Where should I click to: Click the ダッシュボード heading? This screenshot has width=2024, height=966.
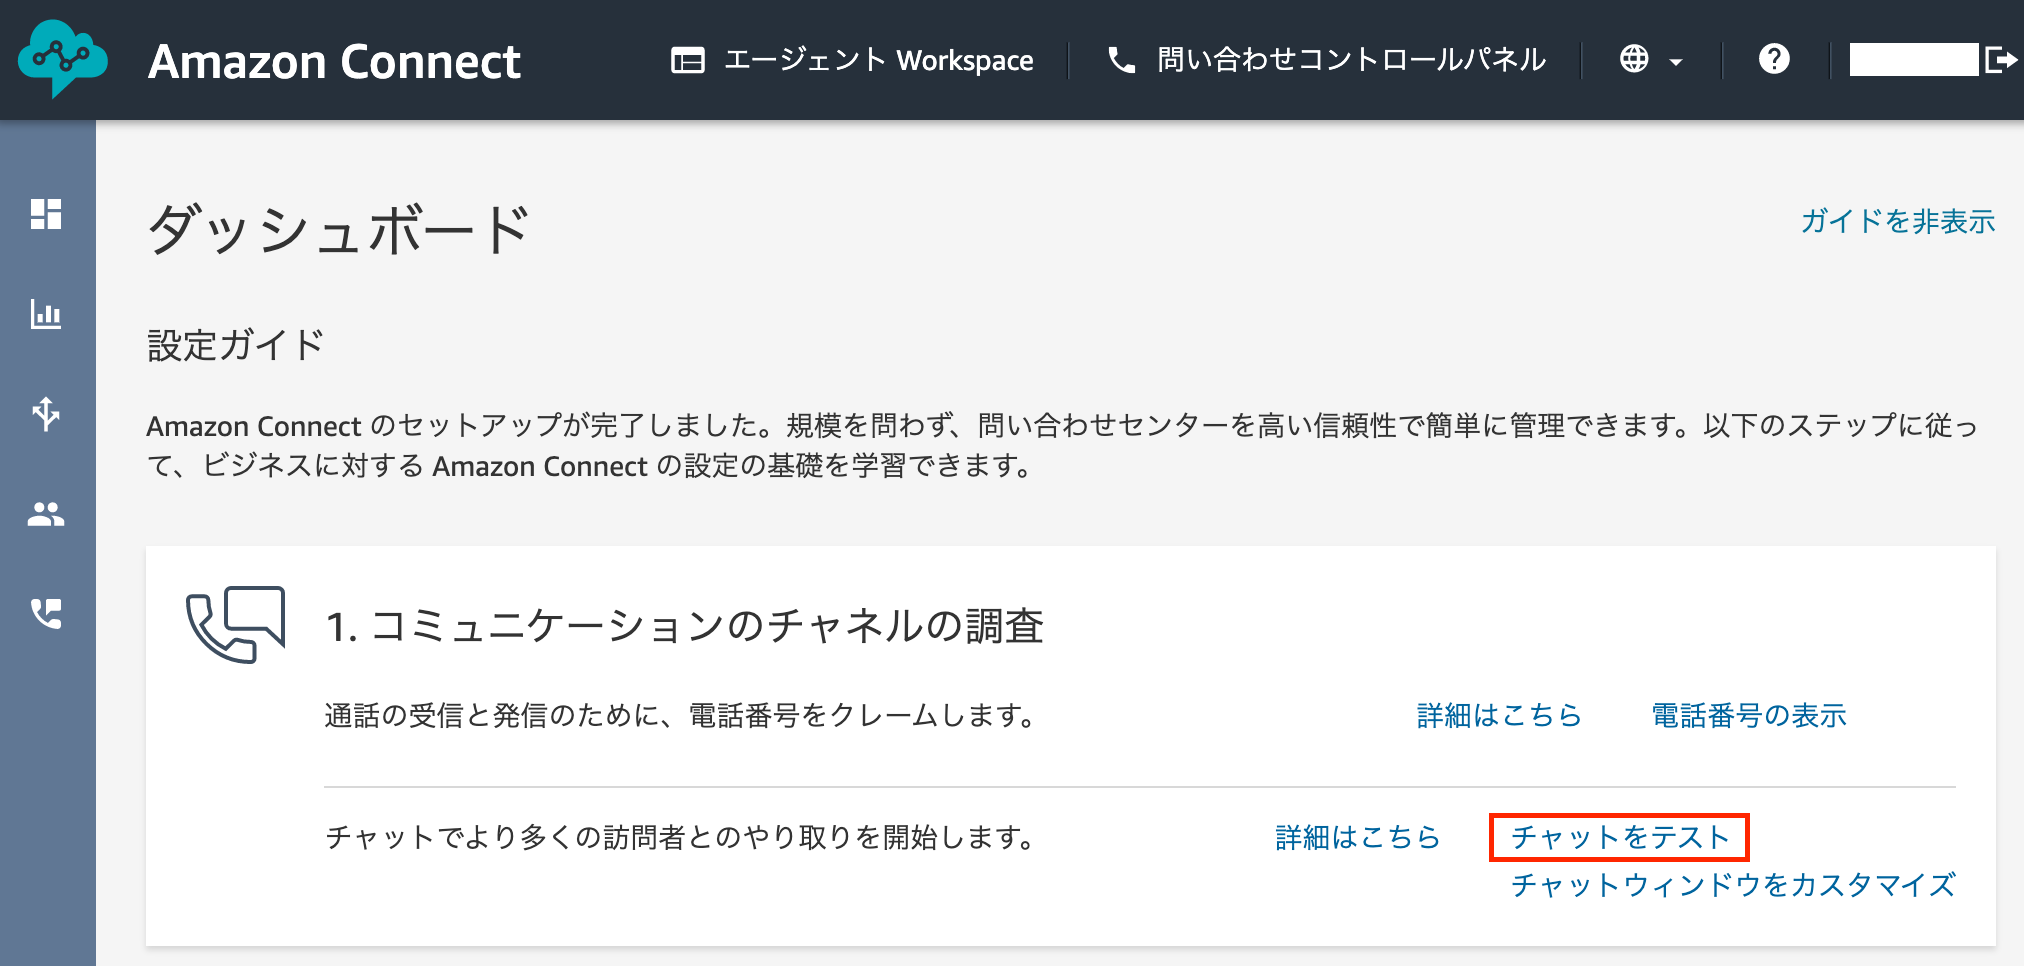click(x=338, y=229)
